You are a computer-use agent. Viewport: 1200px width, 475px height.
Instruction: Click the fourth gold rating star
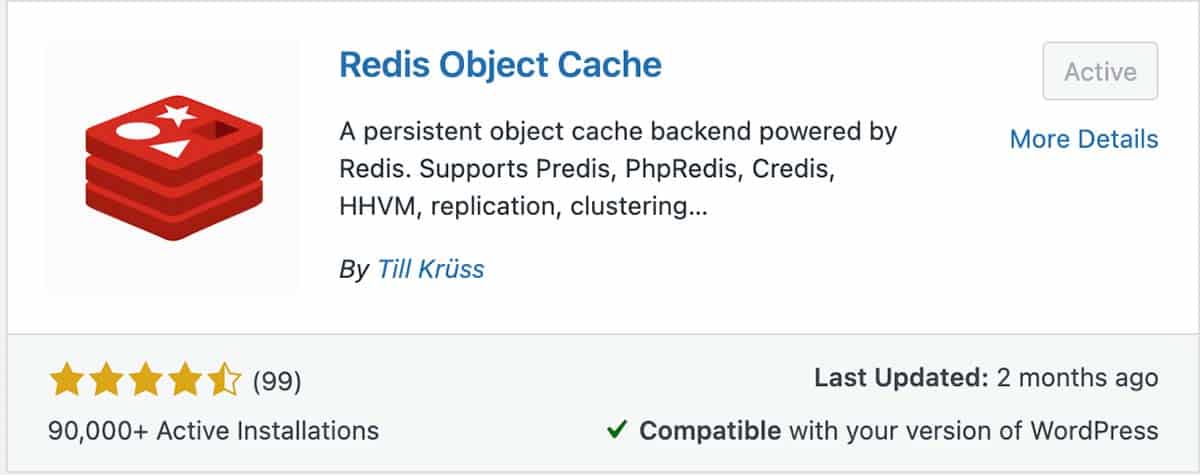click(x=185, y=380)
